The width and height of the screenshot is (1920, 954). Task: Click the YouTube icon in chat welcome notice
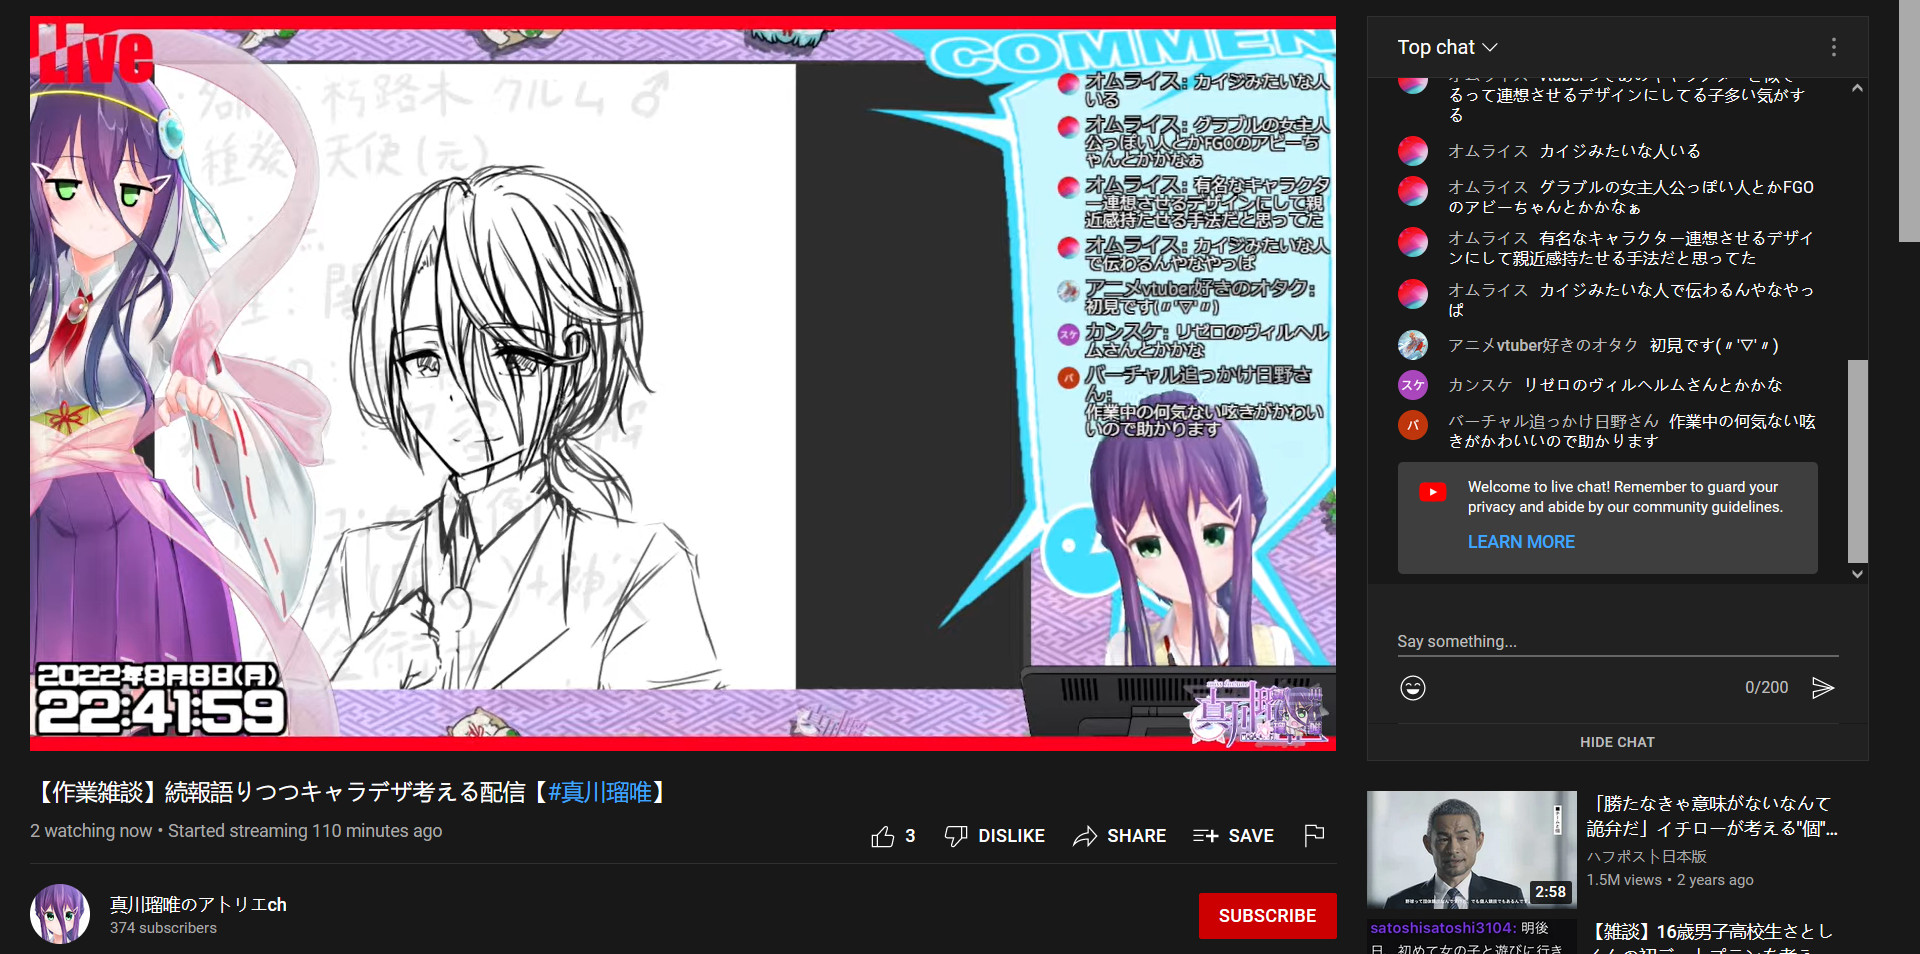click(x=1432, y=492)
